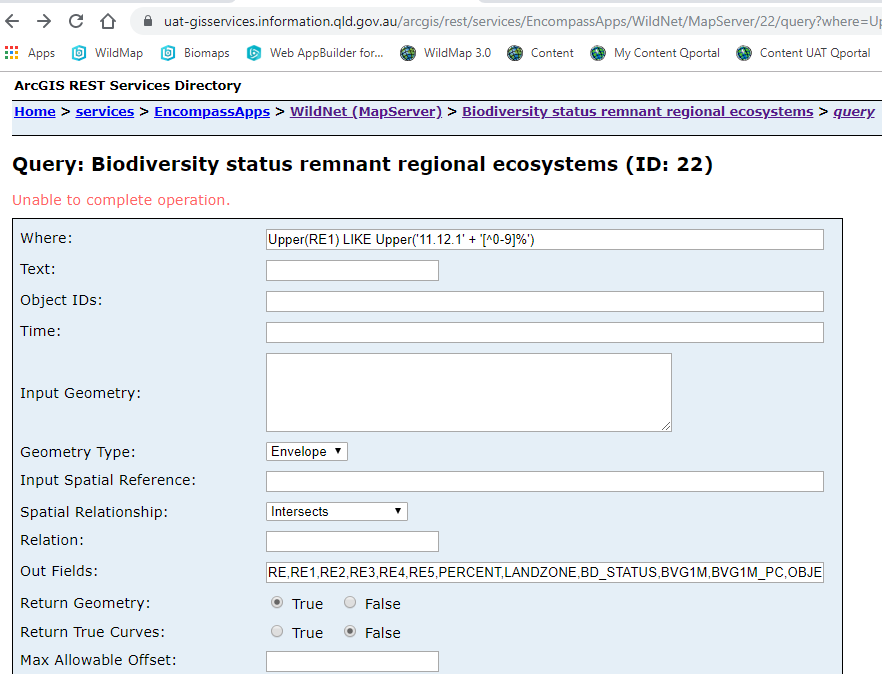This screenshot has height=674, width=882.
Task: Click the 'Unable to complete operation.' message
Action: pos(121,200)
